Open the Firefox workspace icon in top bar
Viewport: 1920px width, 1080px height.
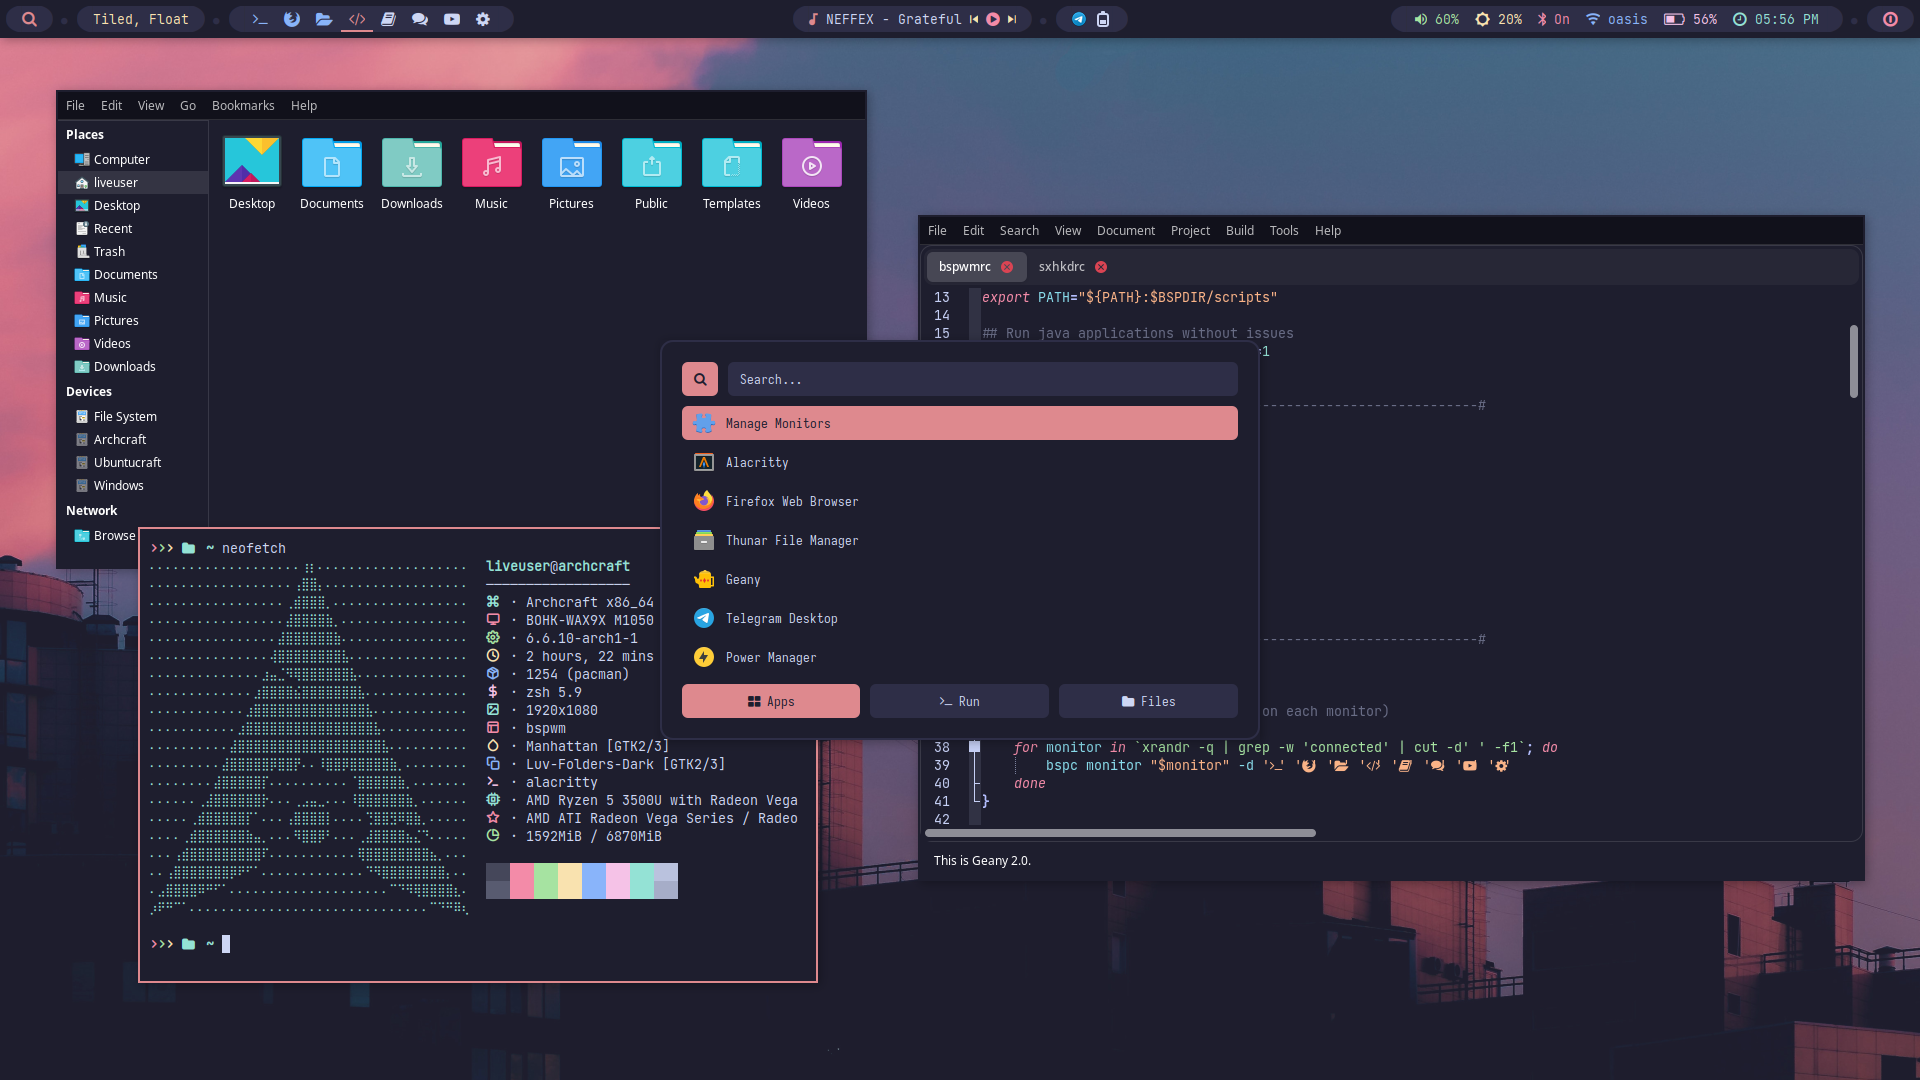[x=292, y=19]
